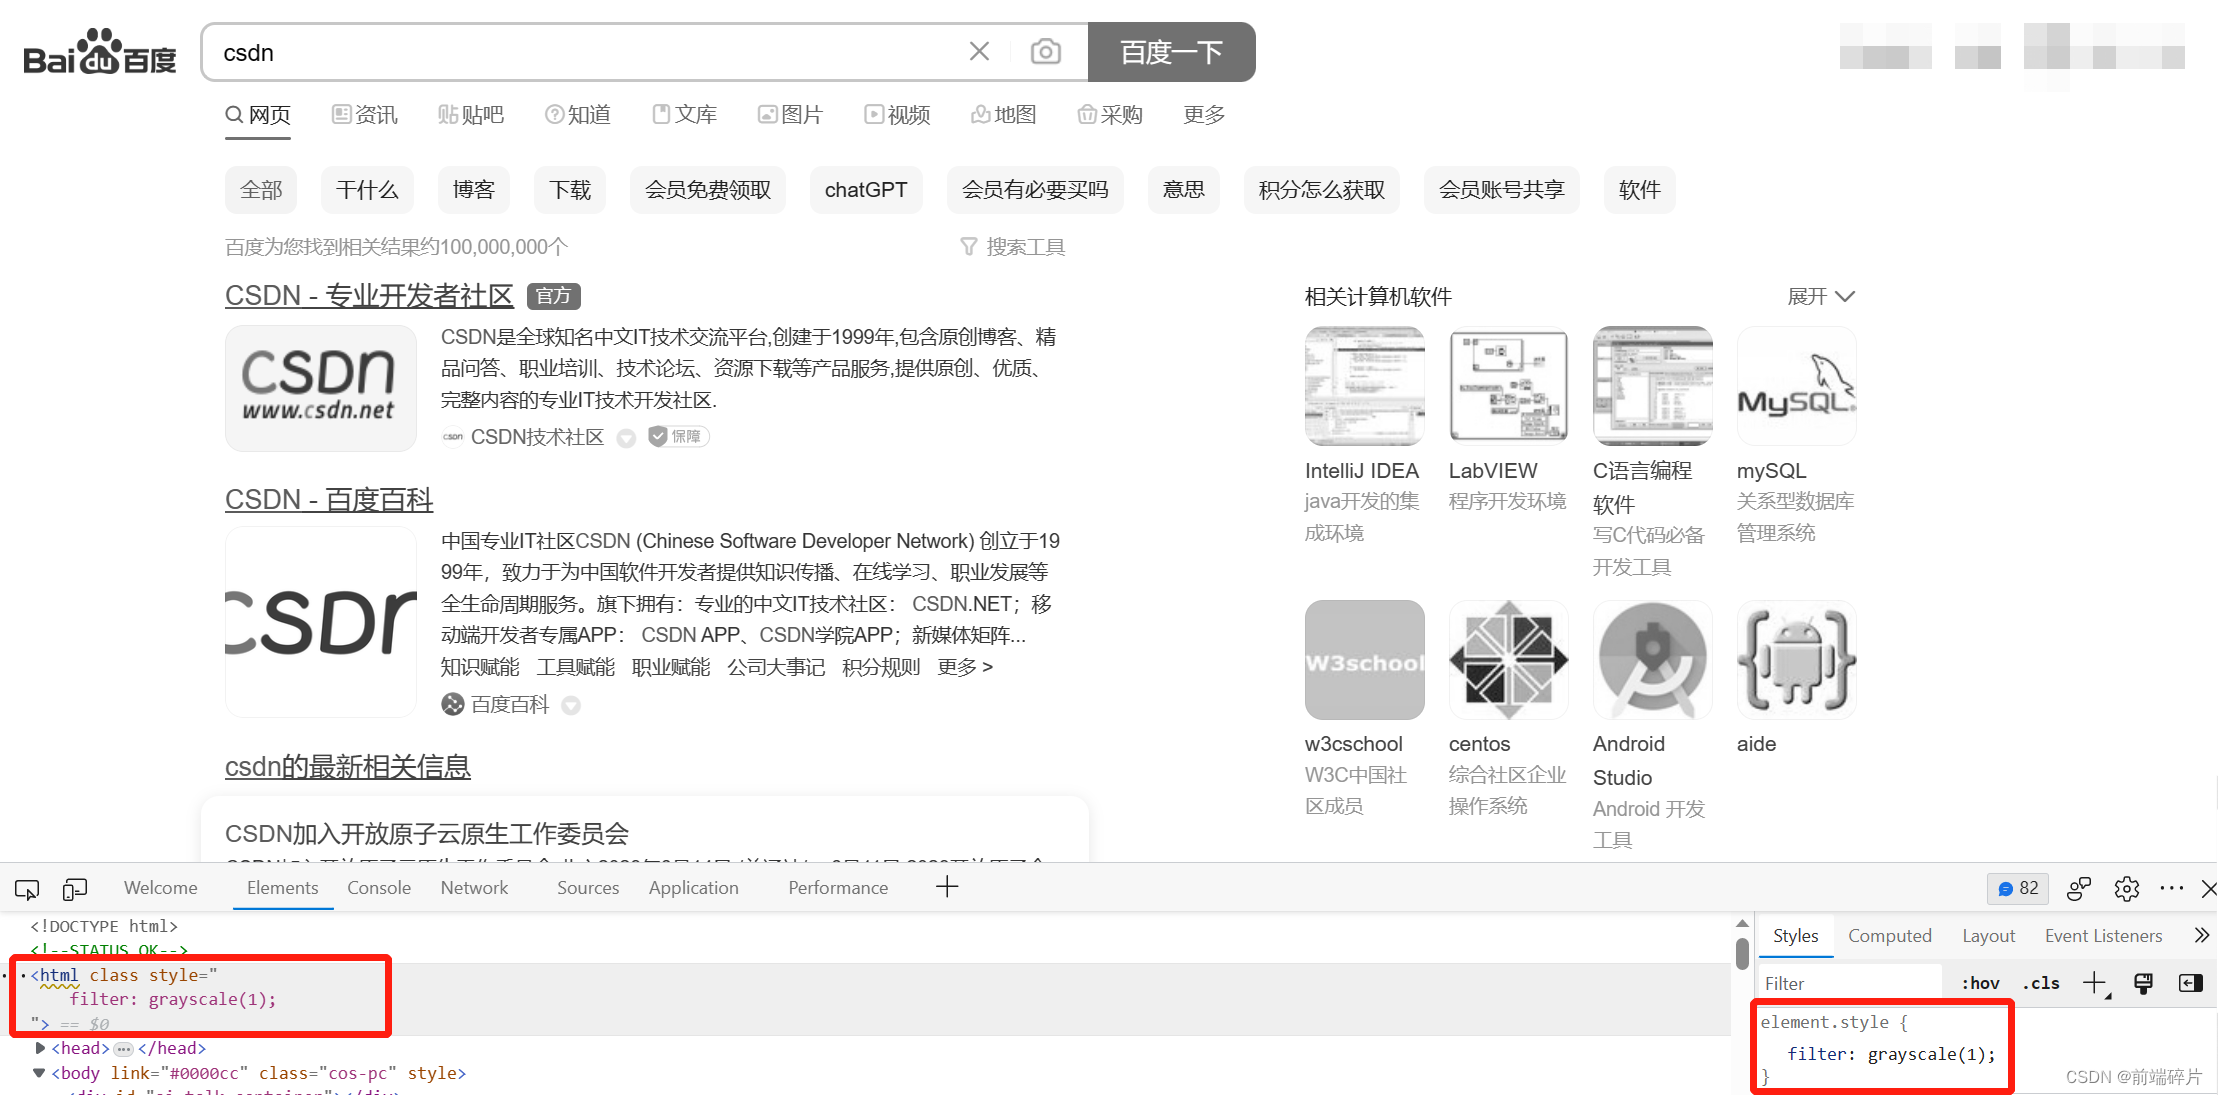
Task: Switch to the 贴吧 tab
Action: [471, 115]
